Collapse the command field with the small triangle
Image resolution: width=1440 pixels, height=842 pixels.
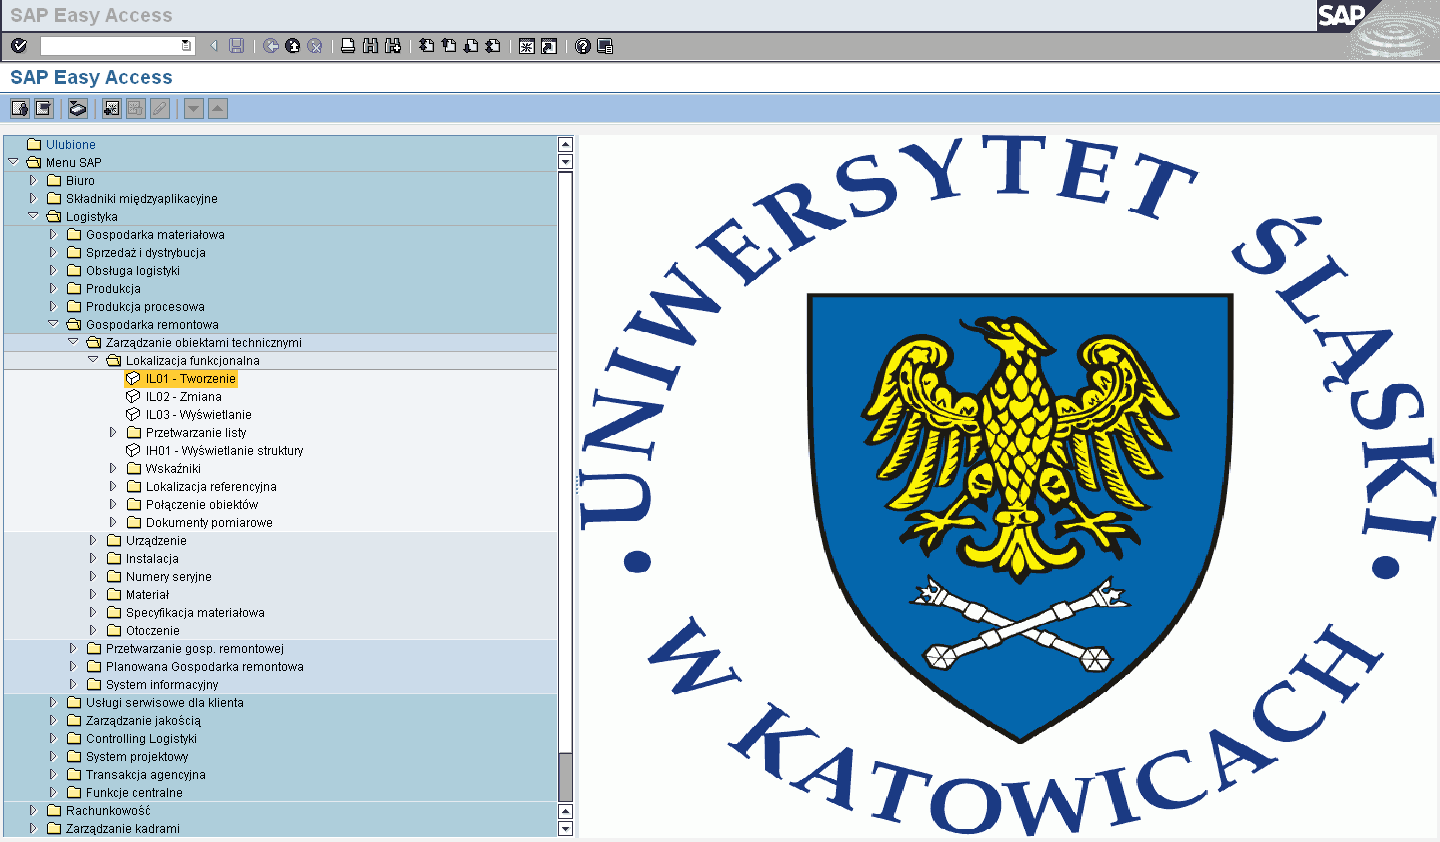(x=213, y=46)
